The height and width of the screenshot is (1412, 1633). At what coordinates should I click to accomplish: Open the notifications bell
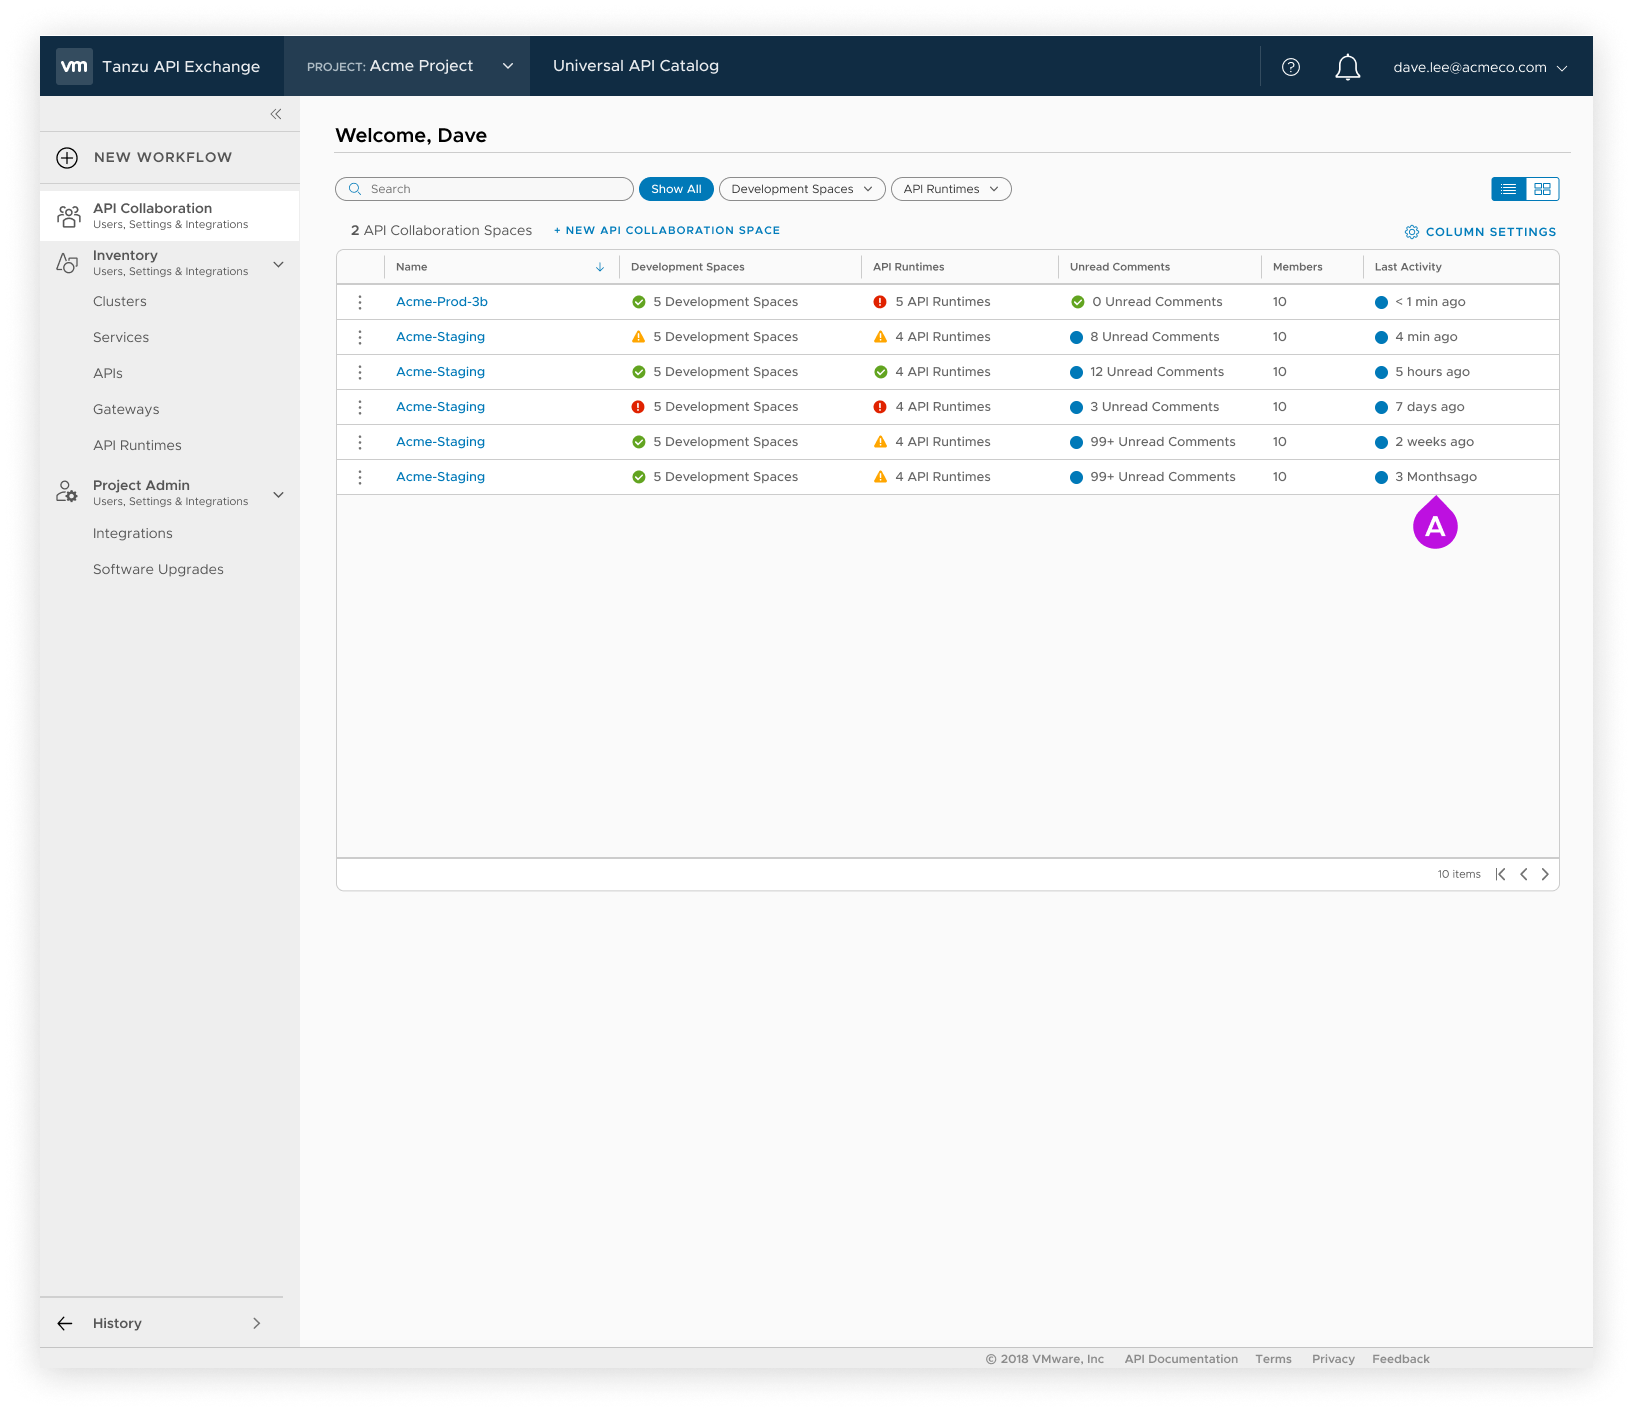[x=1348, y=67]
